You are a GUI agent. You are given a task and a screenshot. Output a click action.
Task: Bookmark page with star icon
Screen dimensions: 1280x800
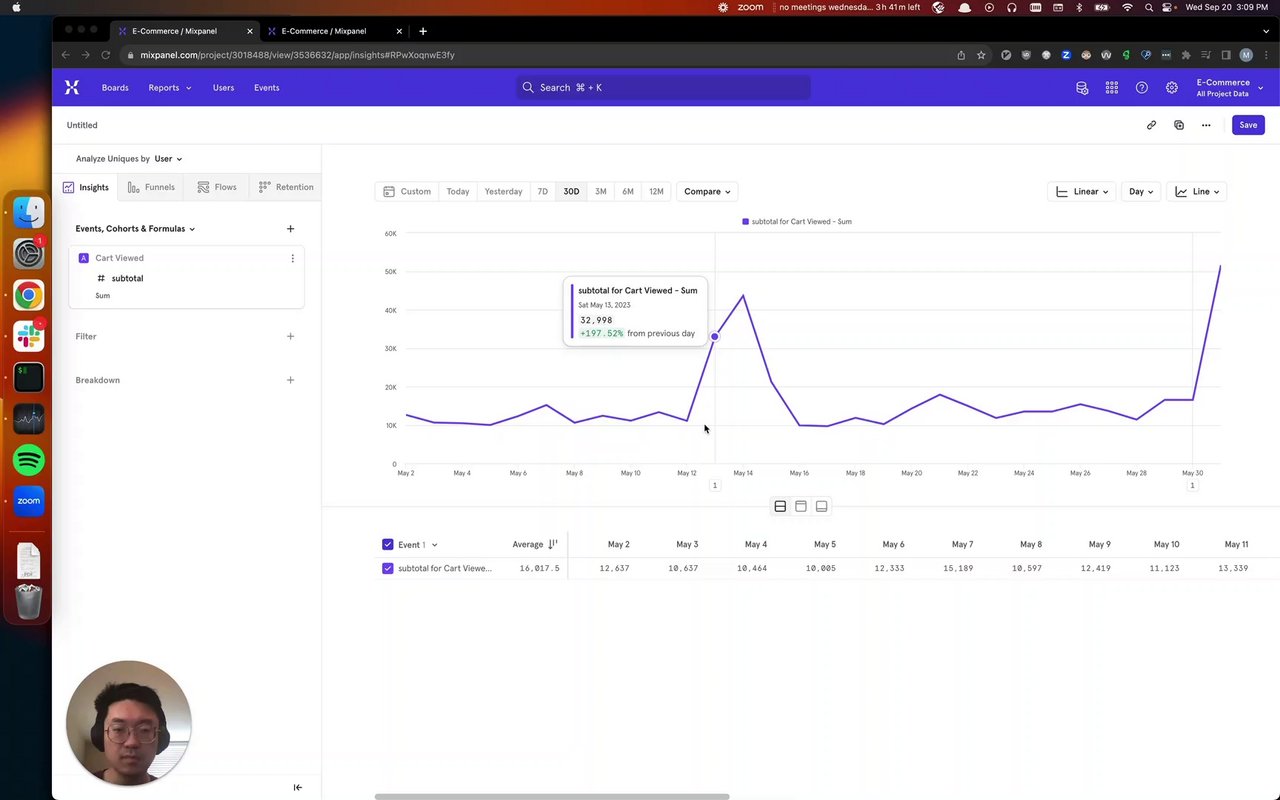tap(981, 55)
